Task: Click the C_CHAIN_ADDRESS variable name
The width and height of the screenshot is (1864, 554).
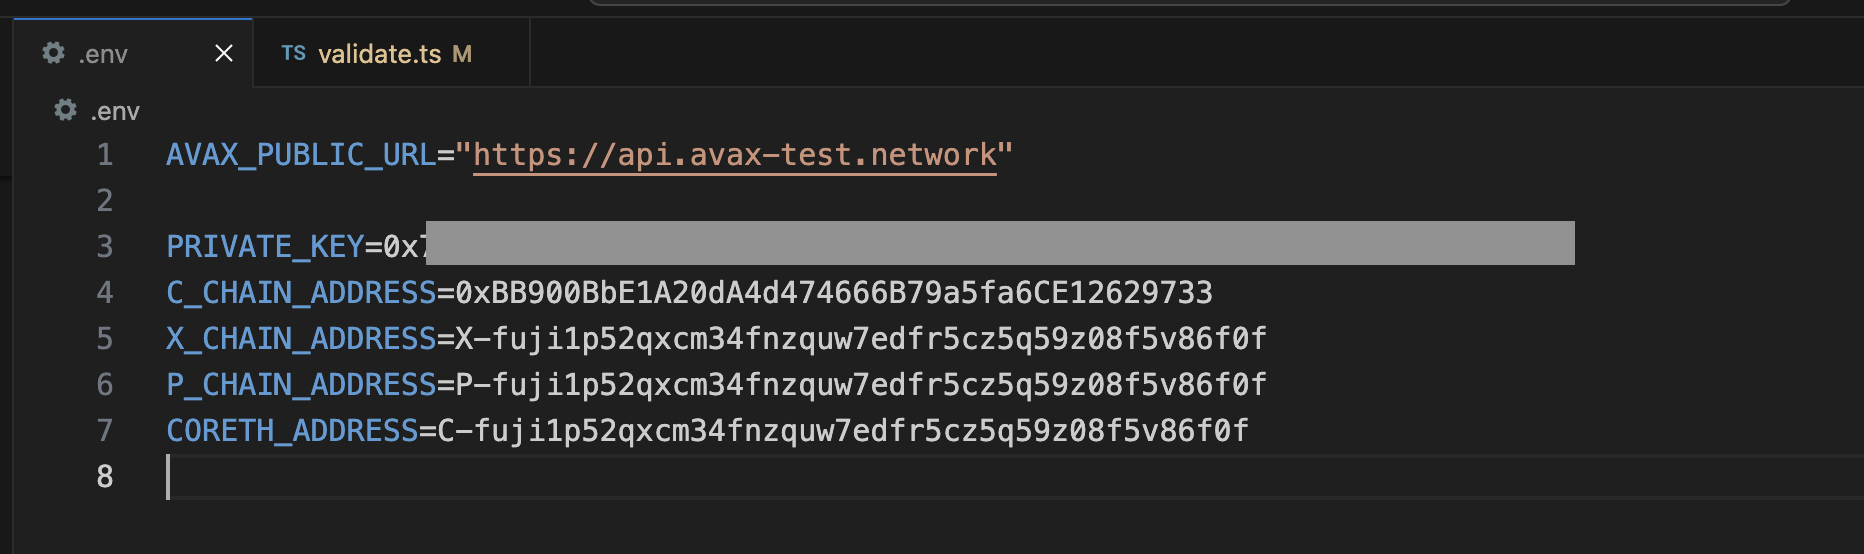Action: tap(301, 293)
